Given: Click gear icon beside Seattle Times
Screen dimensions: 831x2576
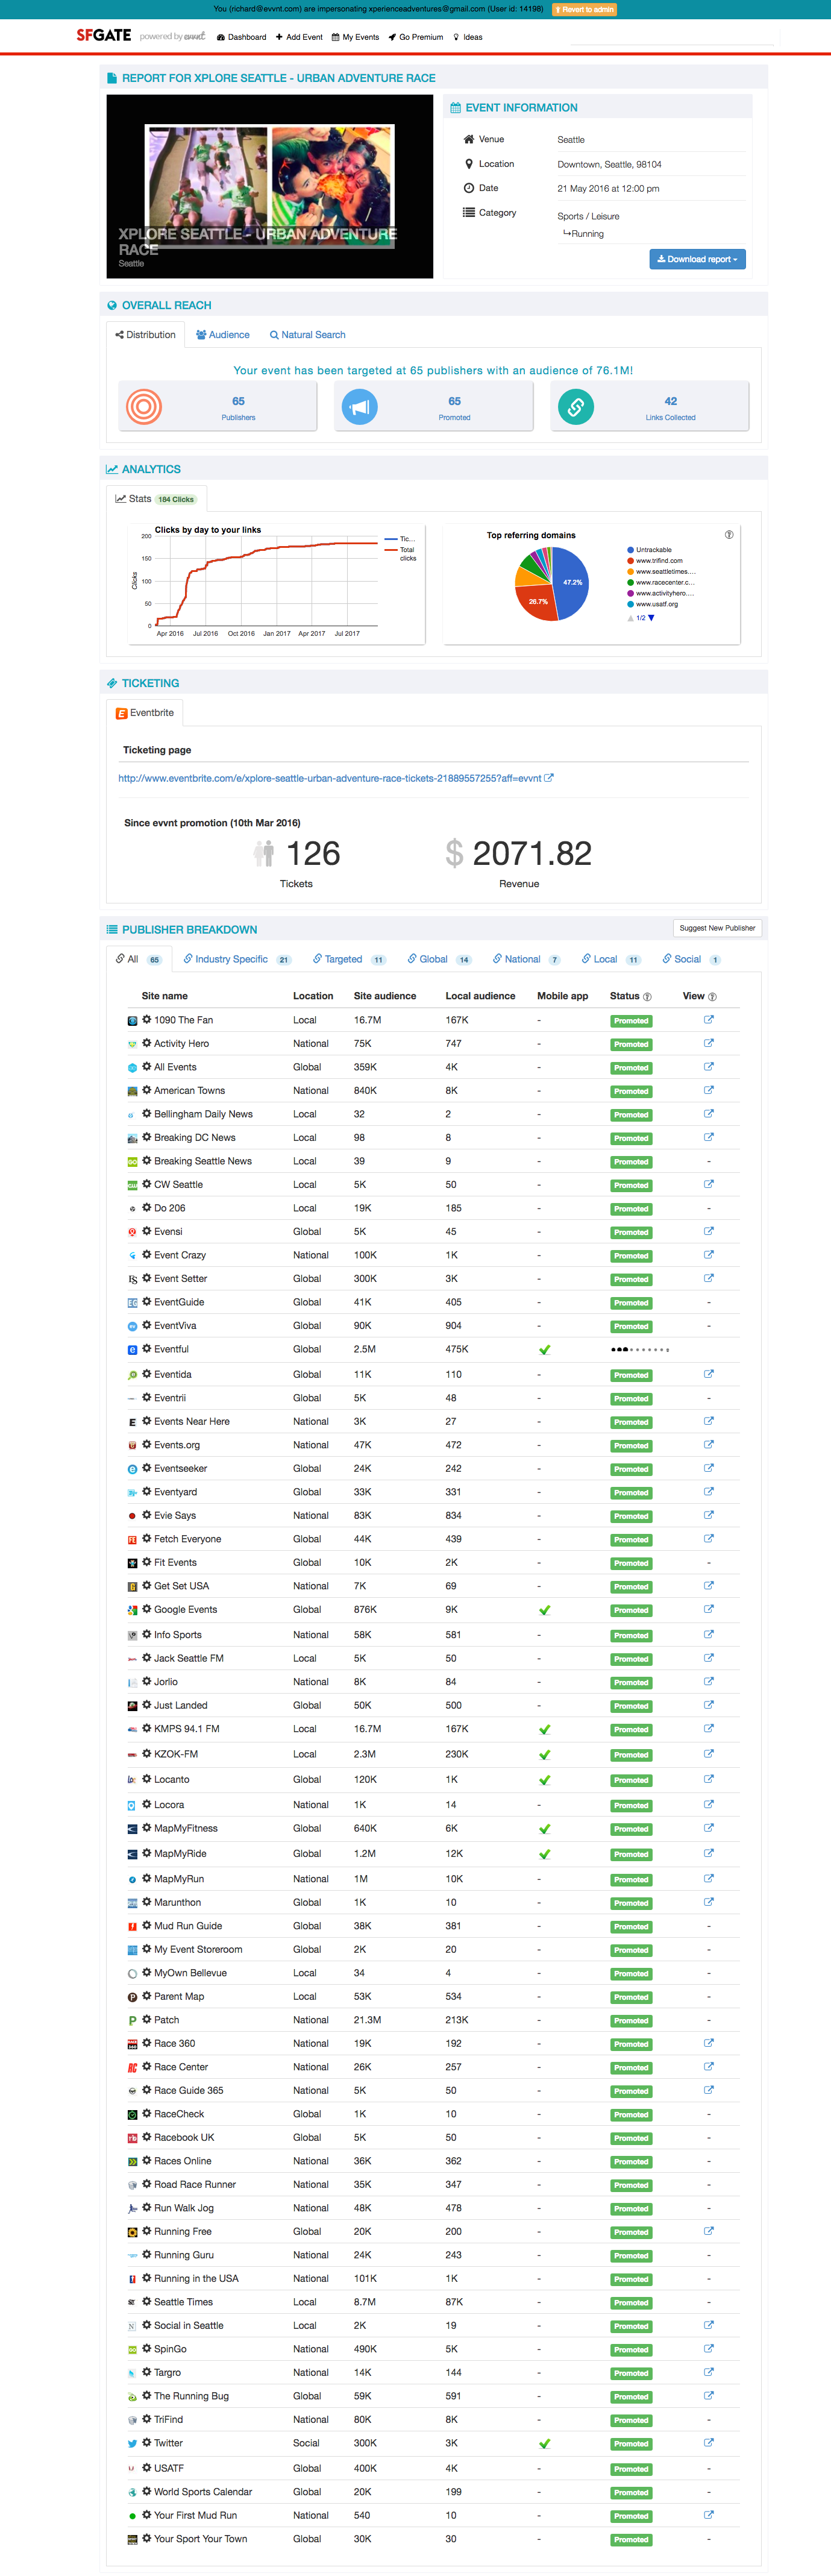Looking at the screenshot, I should pos(146,2301).
